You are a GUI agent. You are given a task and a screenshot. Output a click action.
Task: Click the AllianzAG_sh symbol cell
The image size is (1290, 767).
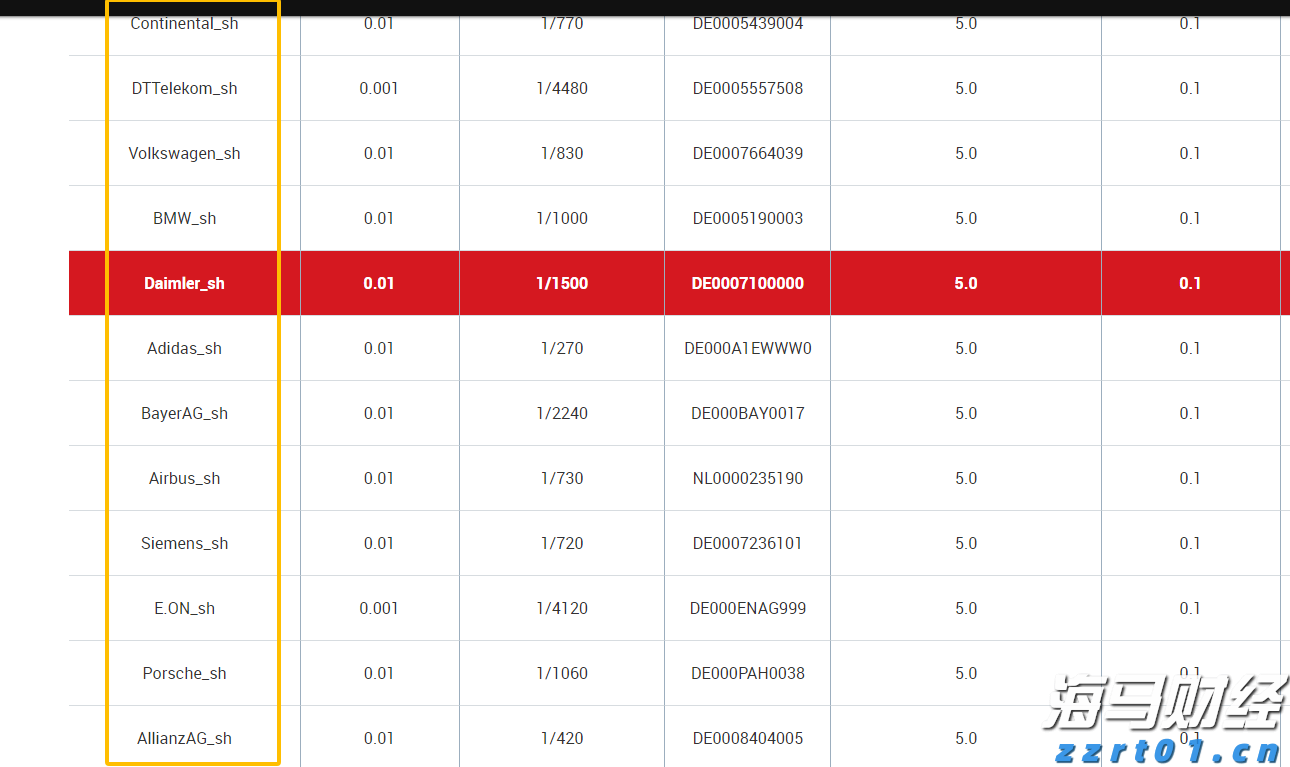[x=184, y=738]
